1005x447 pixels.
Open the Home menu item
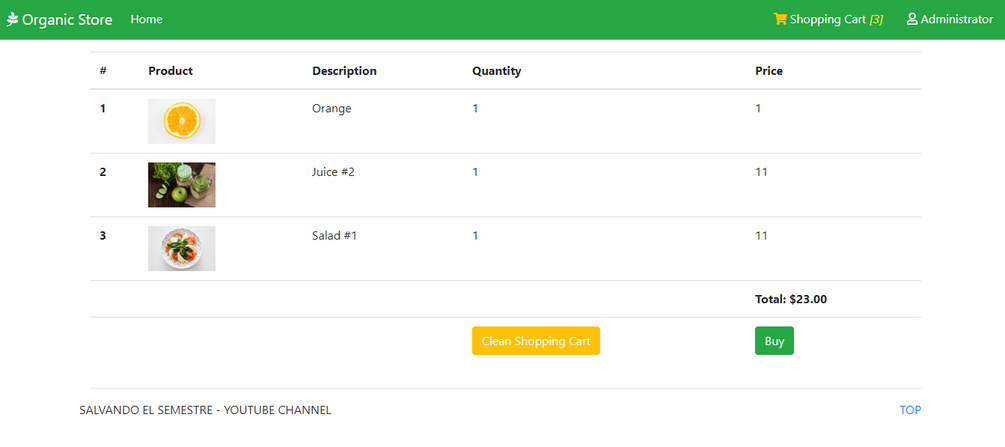[146, 19]
